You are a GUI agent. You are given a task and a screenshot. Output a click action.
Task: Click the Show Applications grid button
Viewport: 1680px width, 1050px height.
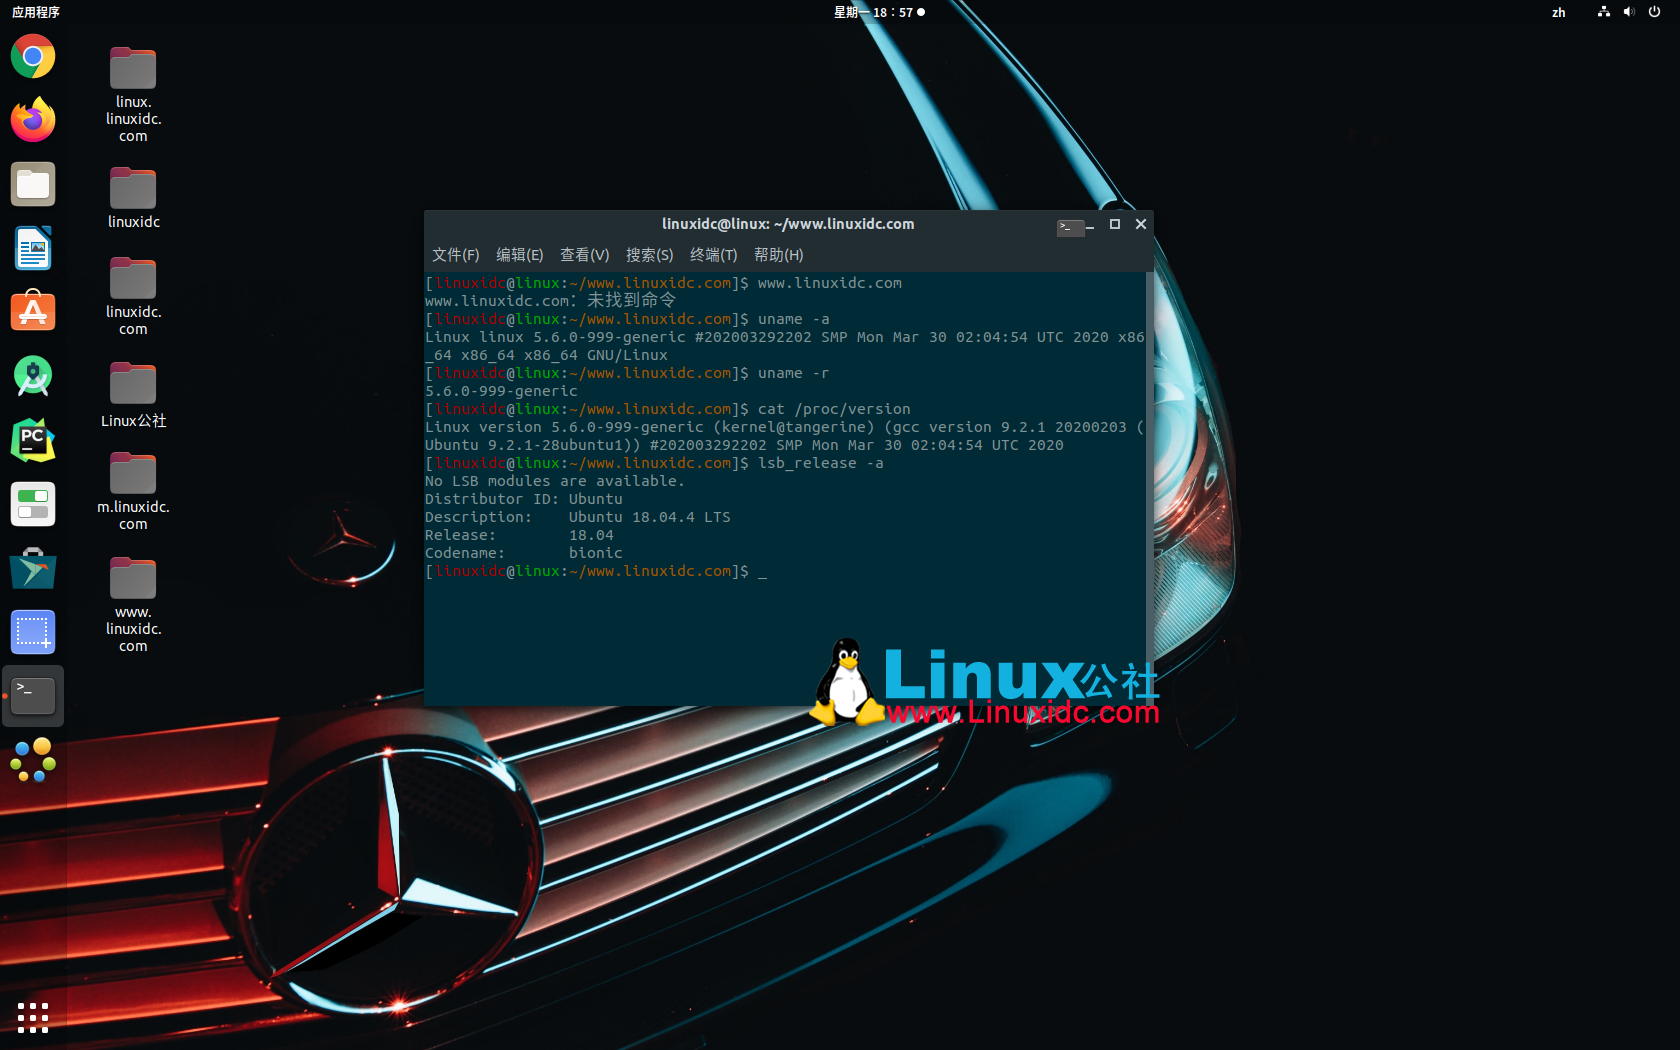pos(33,1017)
